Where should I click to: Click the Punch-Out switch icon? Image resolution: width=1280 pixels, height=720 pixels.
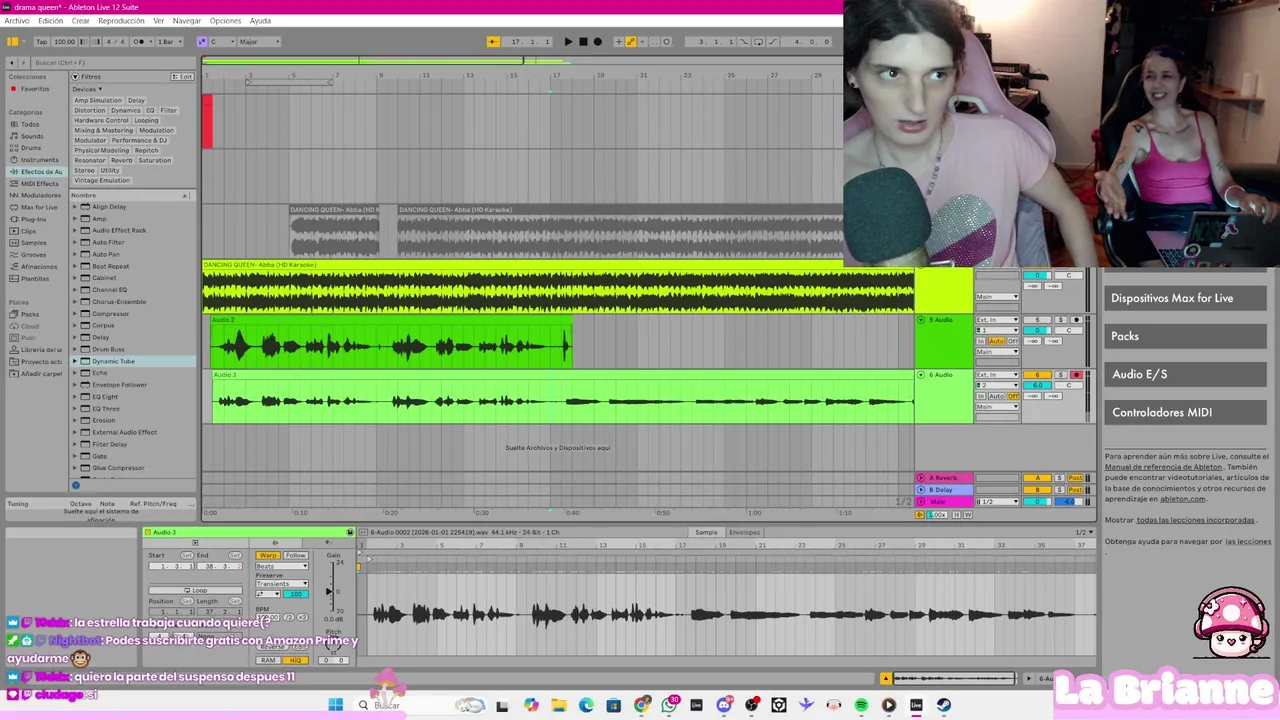tap(771, 41)
